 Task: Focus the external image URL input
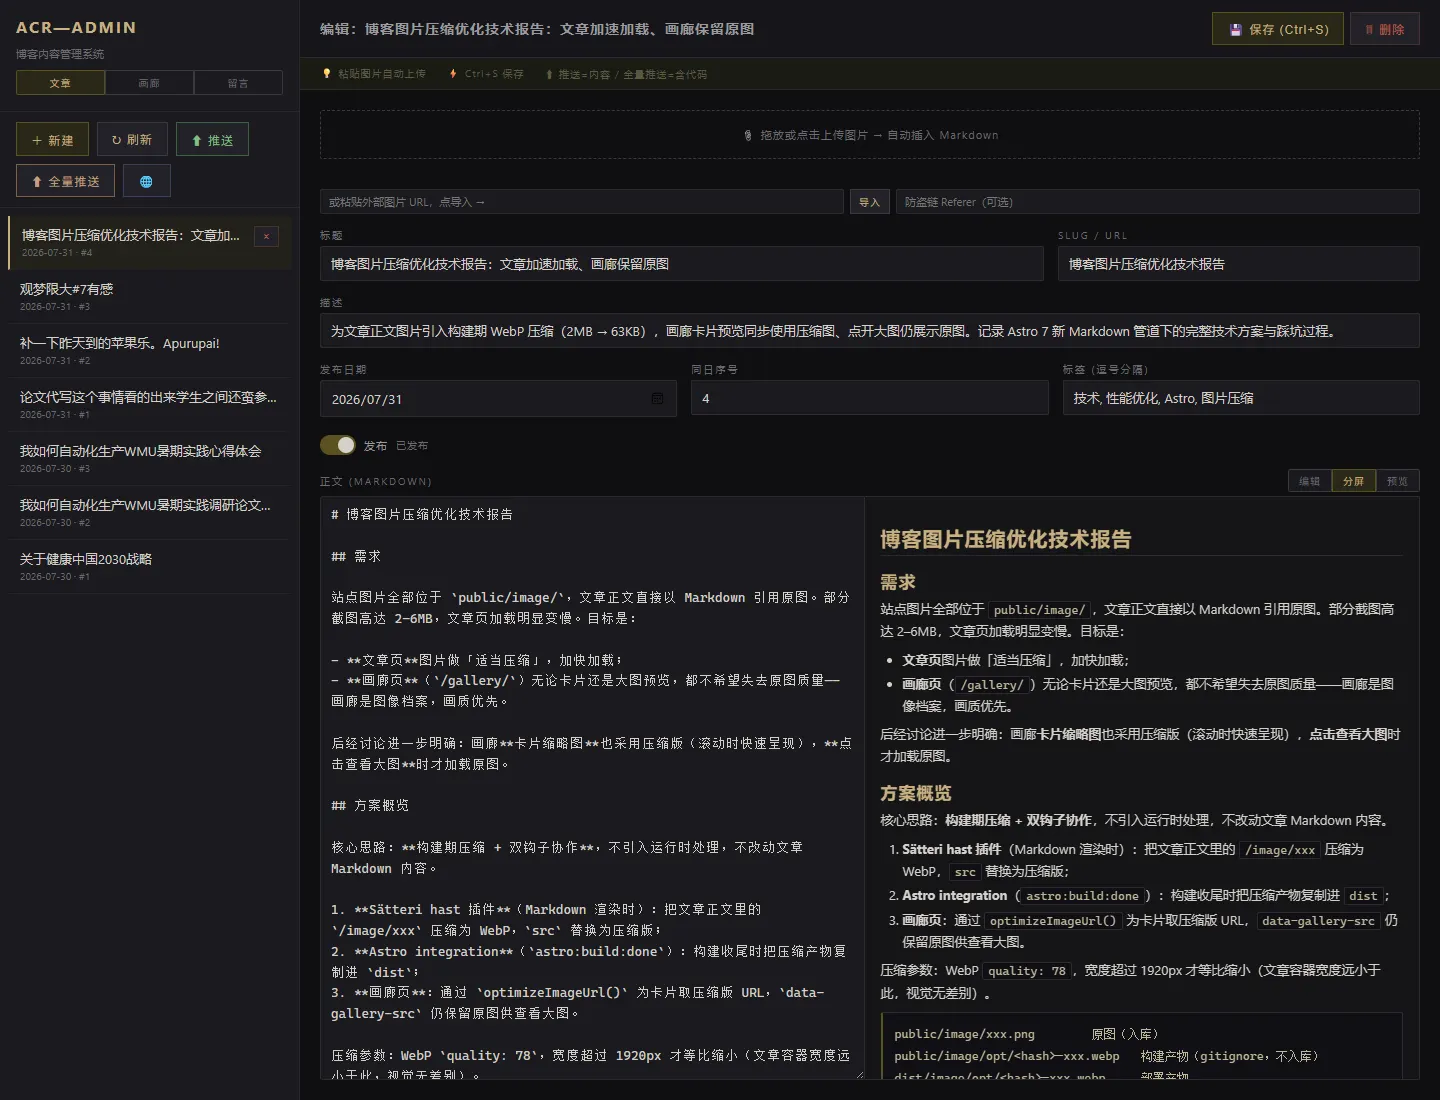coord(582,202)
